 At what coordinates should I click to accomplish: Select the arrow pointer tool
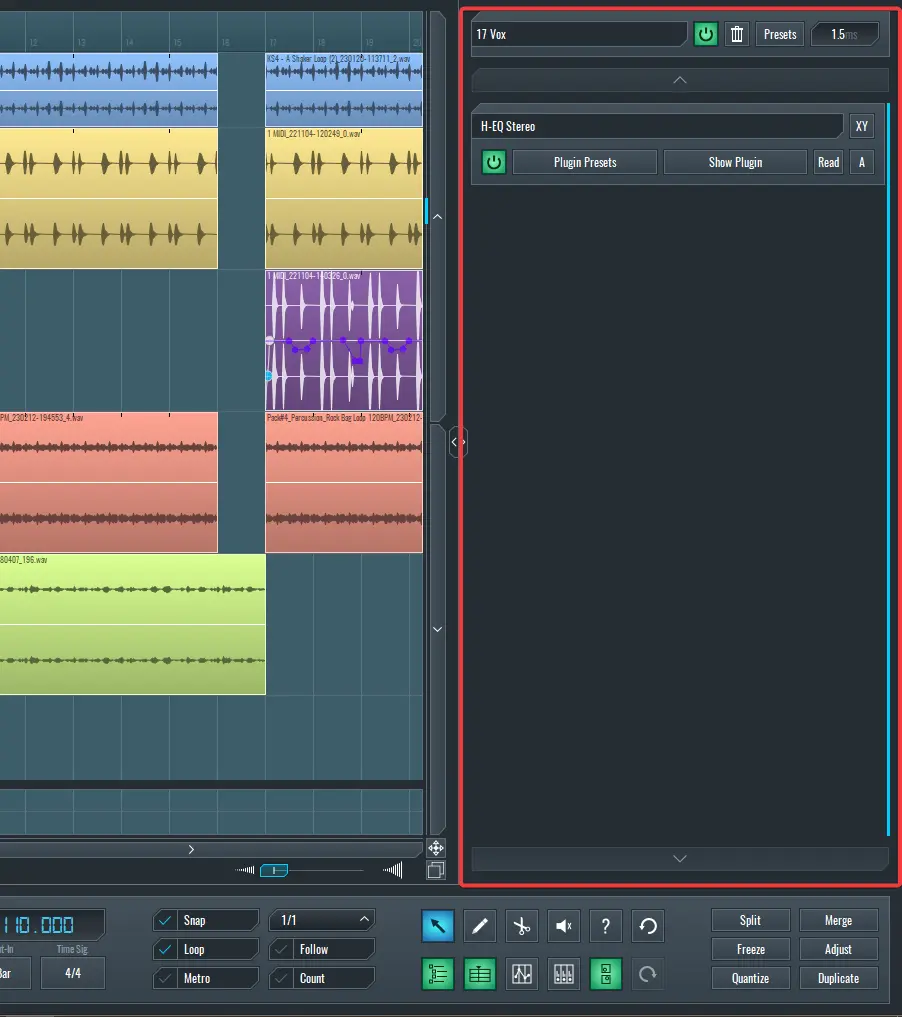(438, 926)
